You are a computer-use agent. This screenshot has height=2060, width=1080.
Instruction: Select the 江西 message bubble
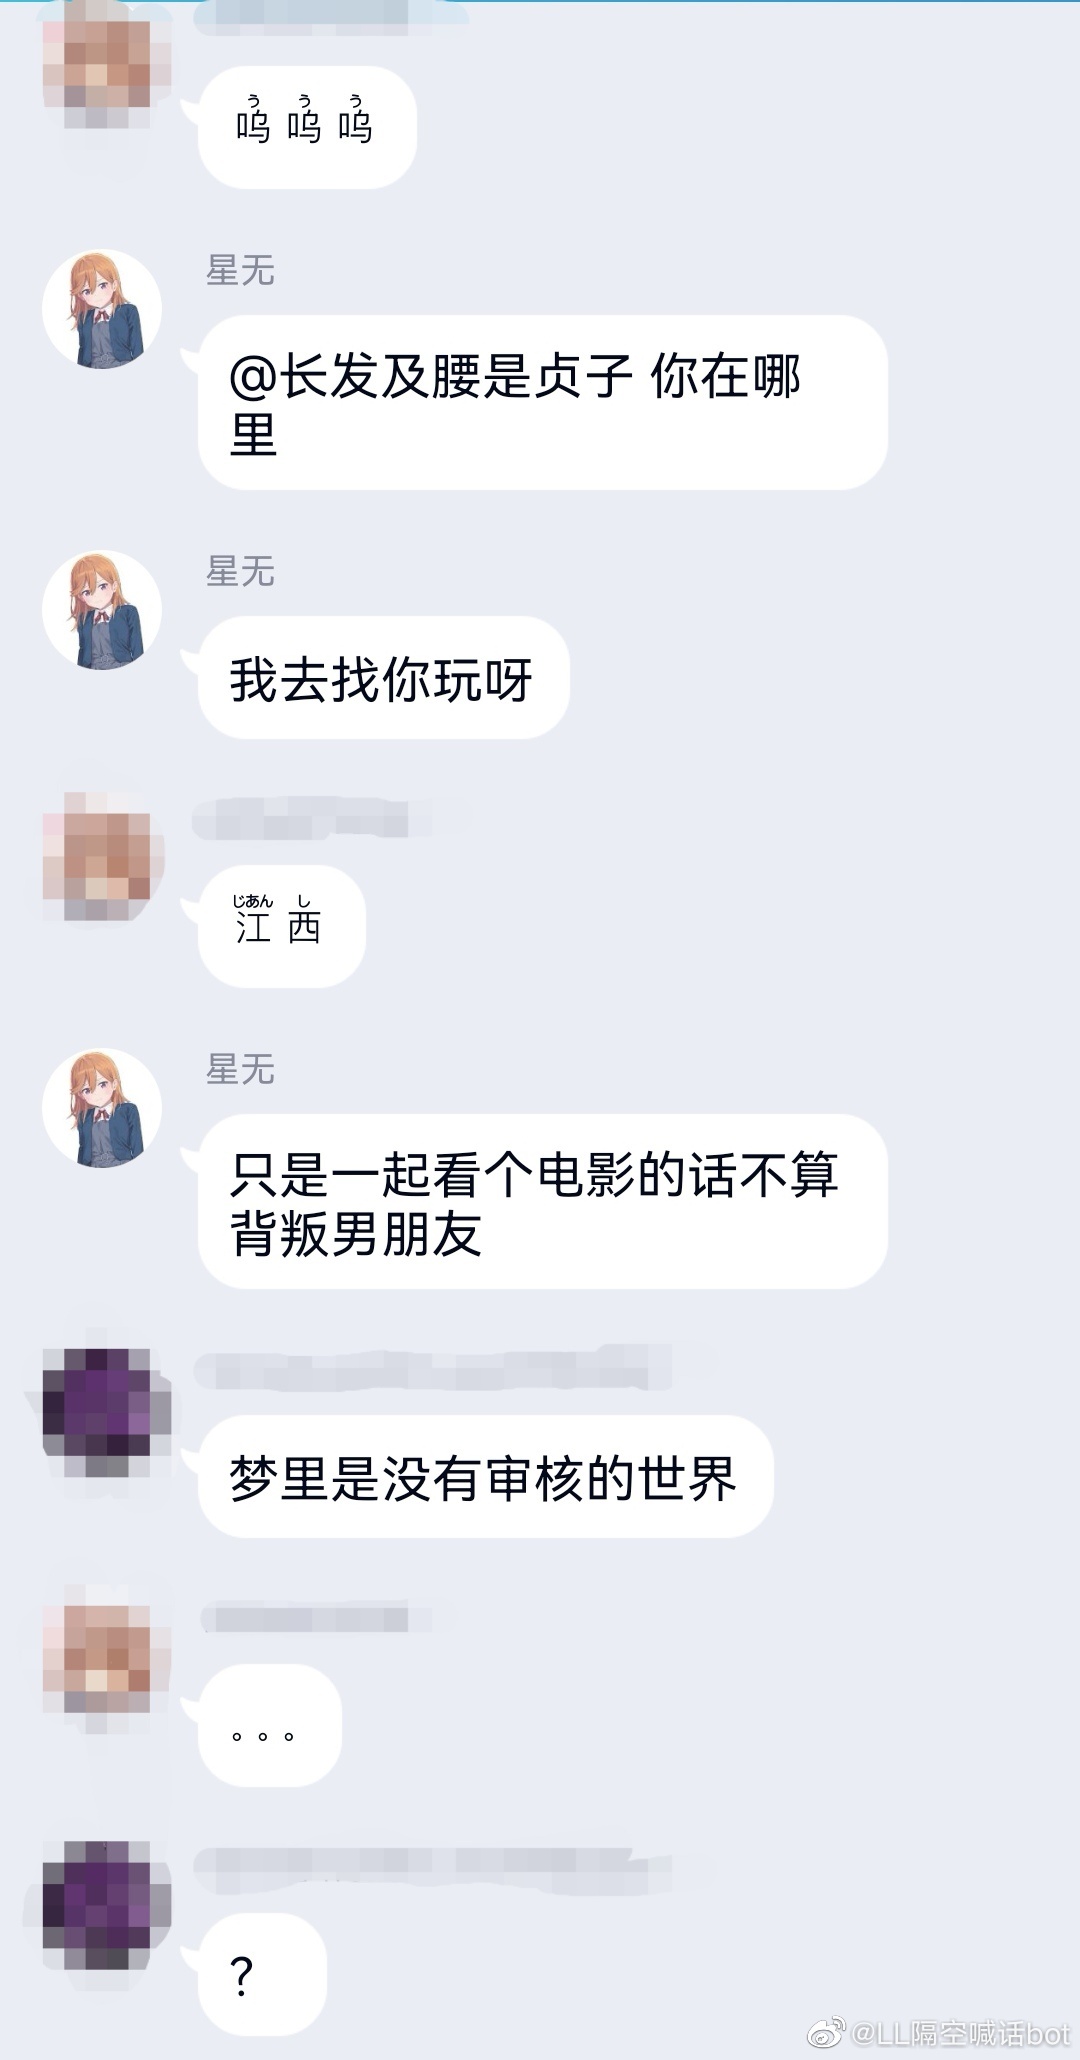pyautogui.click(x=281, y=926)
